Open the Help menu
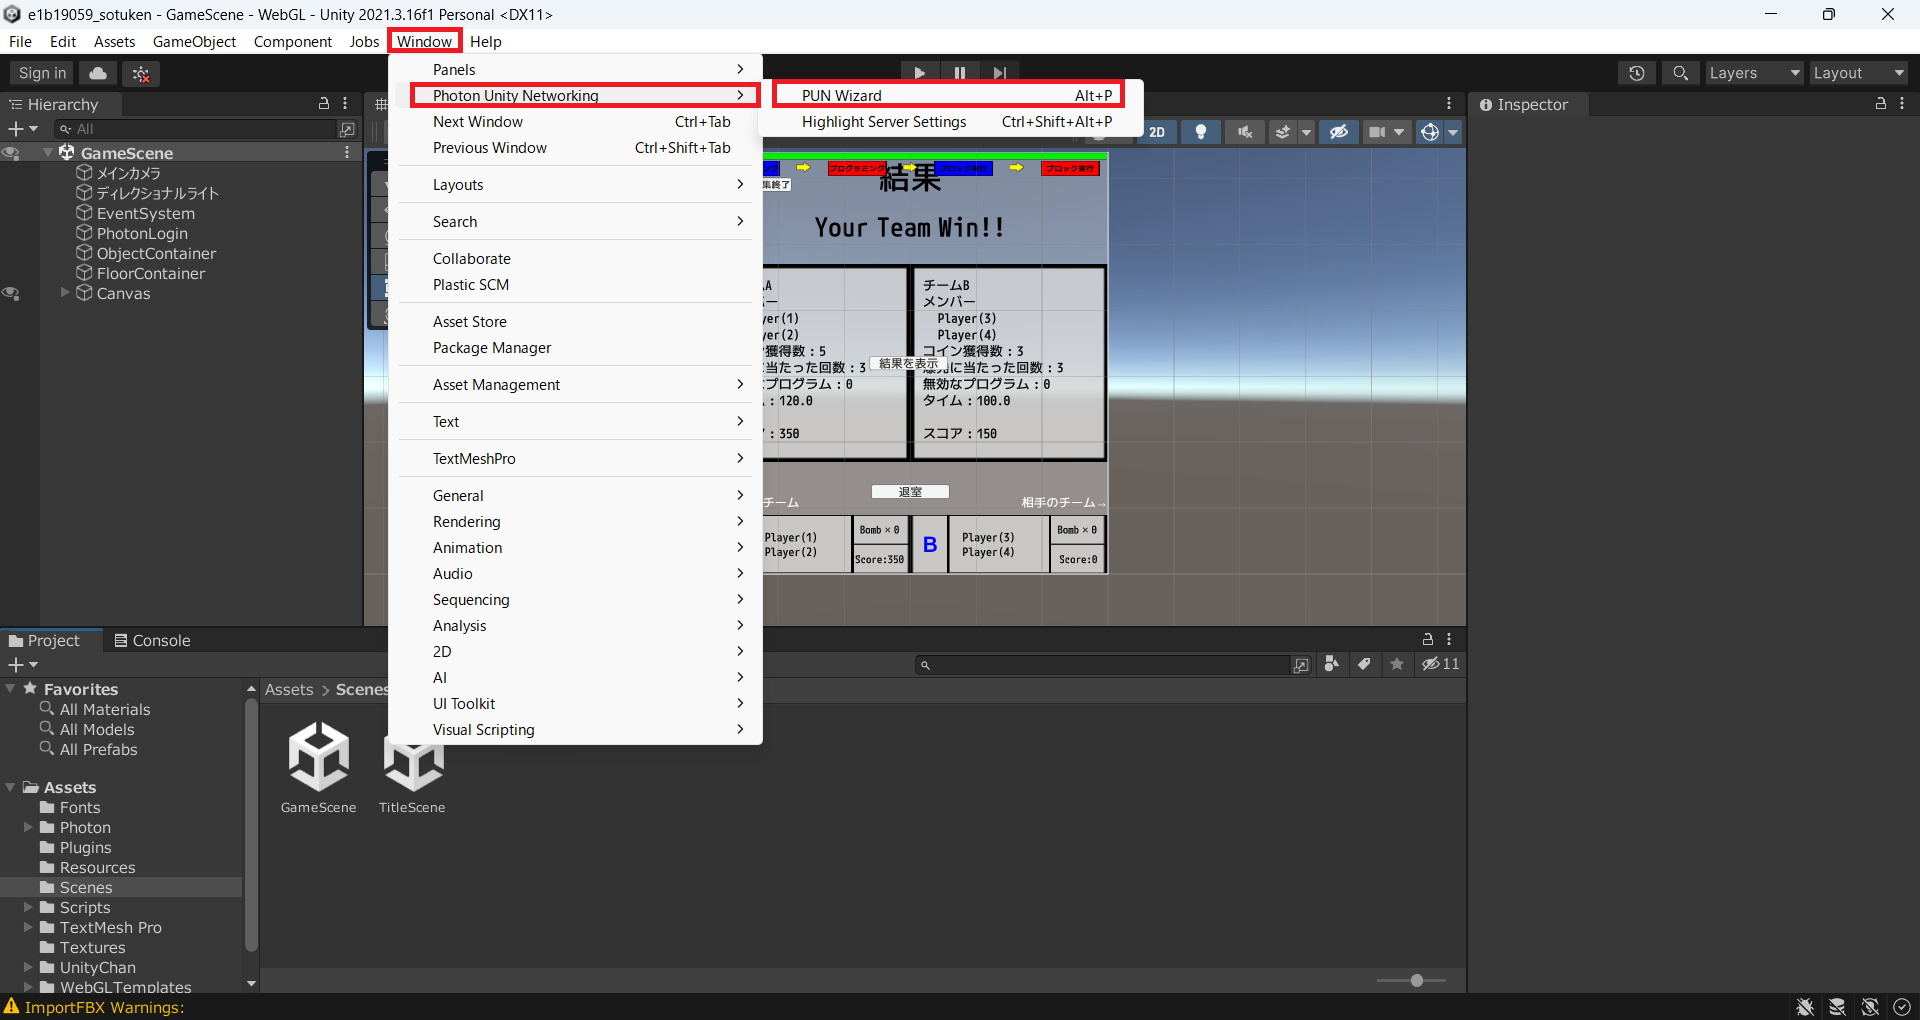Image resolution: width=1920 pixels, height=1020 pixels. click(485, 41)
